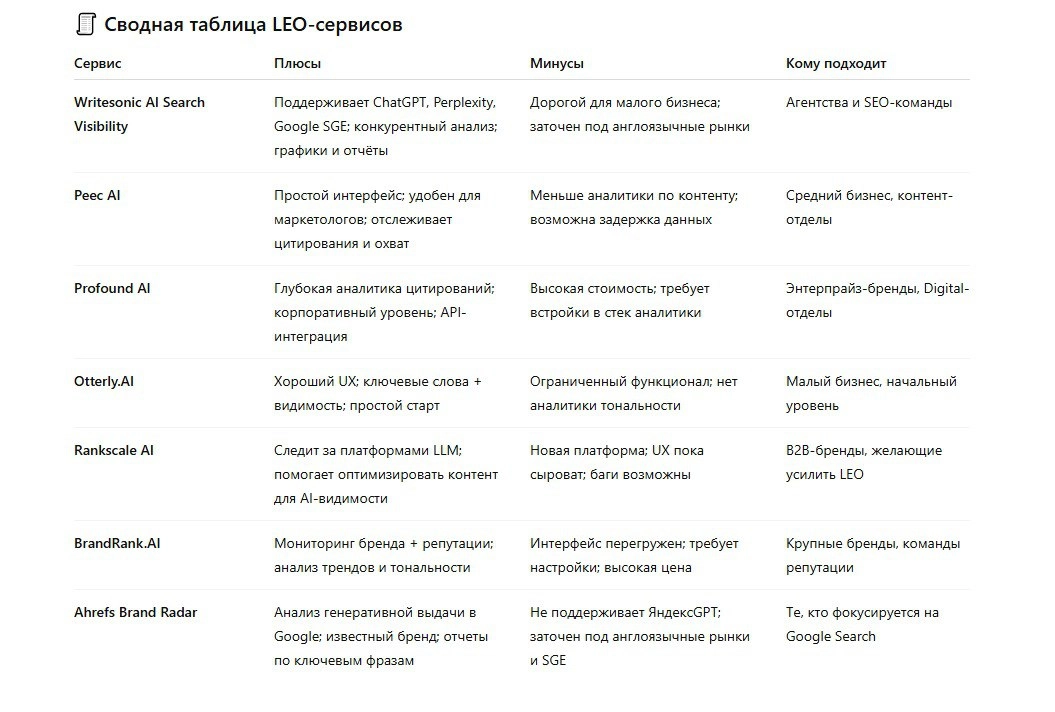The image size is (1055, 712).
Task: Select the Otterly.AI service name
Action: (x=104, y=381)
